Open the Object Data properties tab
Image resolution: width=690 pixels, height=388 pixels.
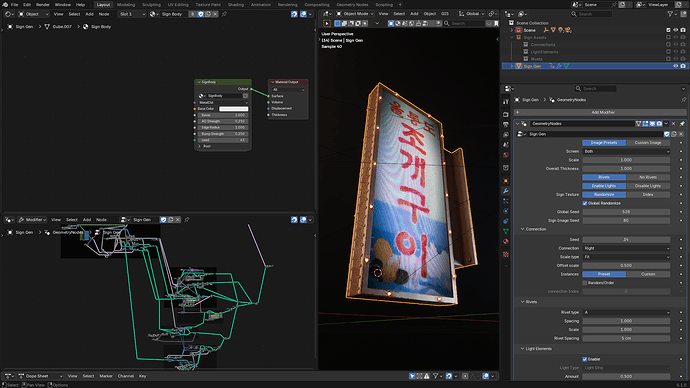coord(506,231)
